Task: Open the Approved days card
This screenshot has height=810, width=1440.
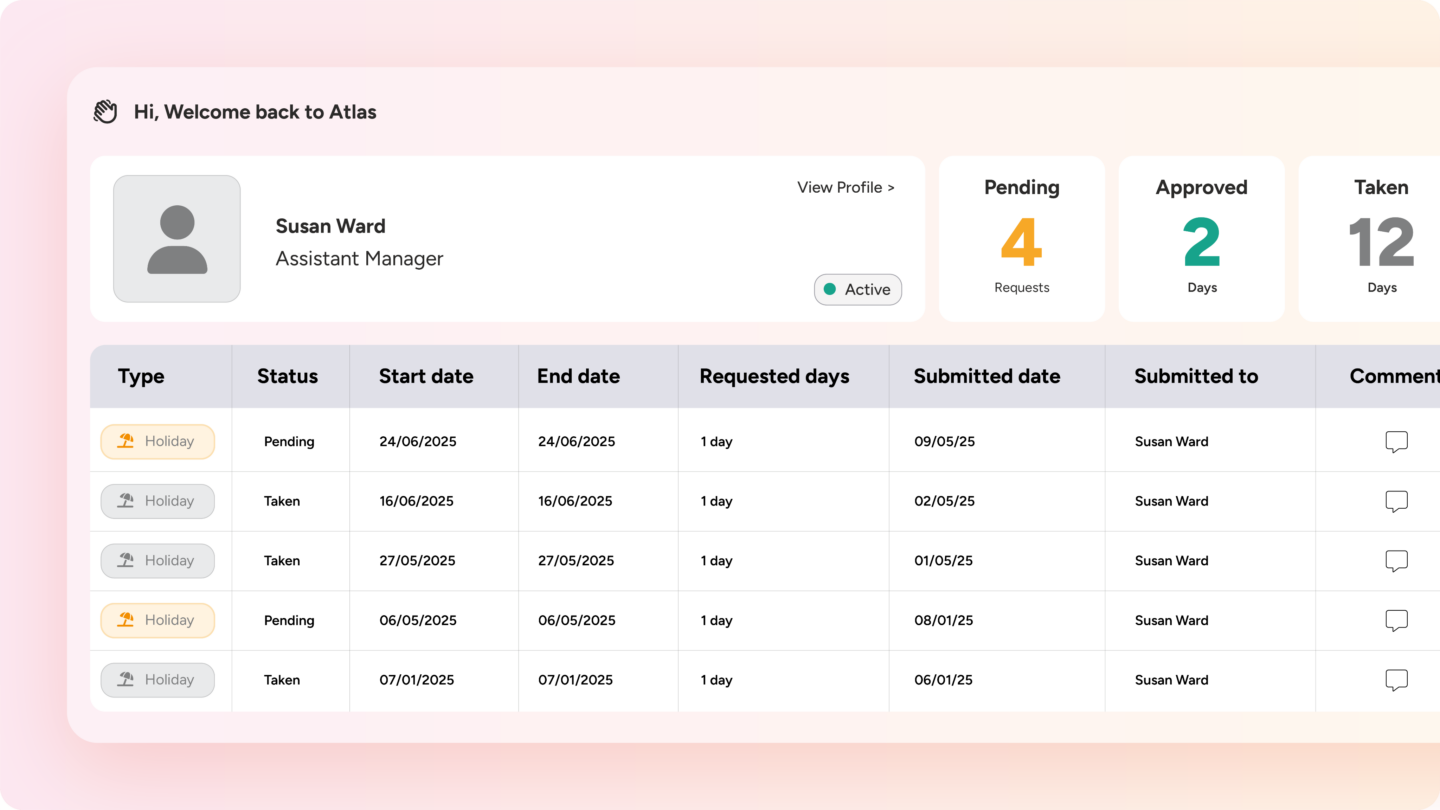Action: pyautogui.click(x=1201, y=239)
